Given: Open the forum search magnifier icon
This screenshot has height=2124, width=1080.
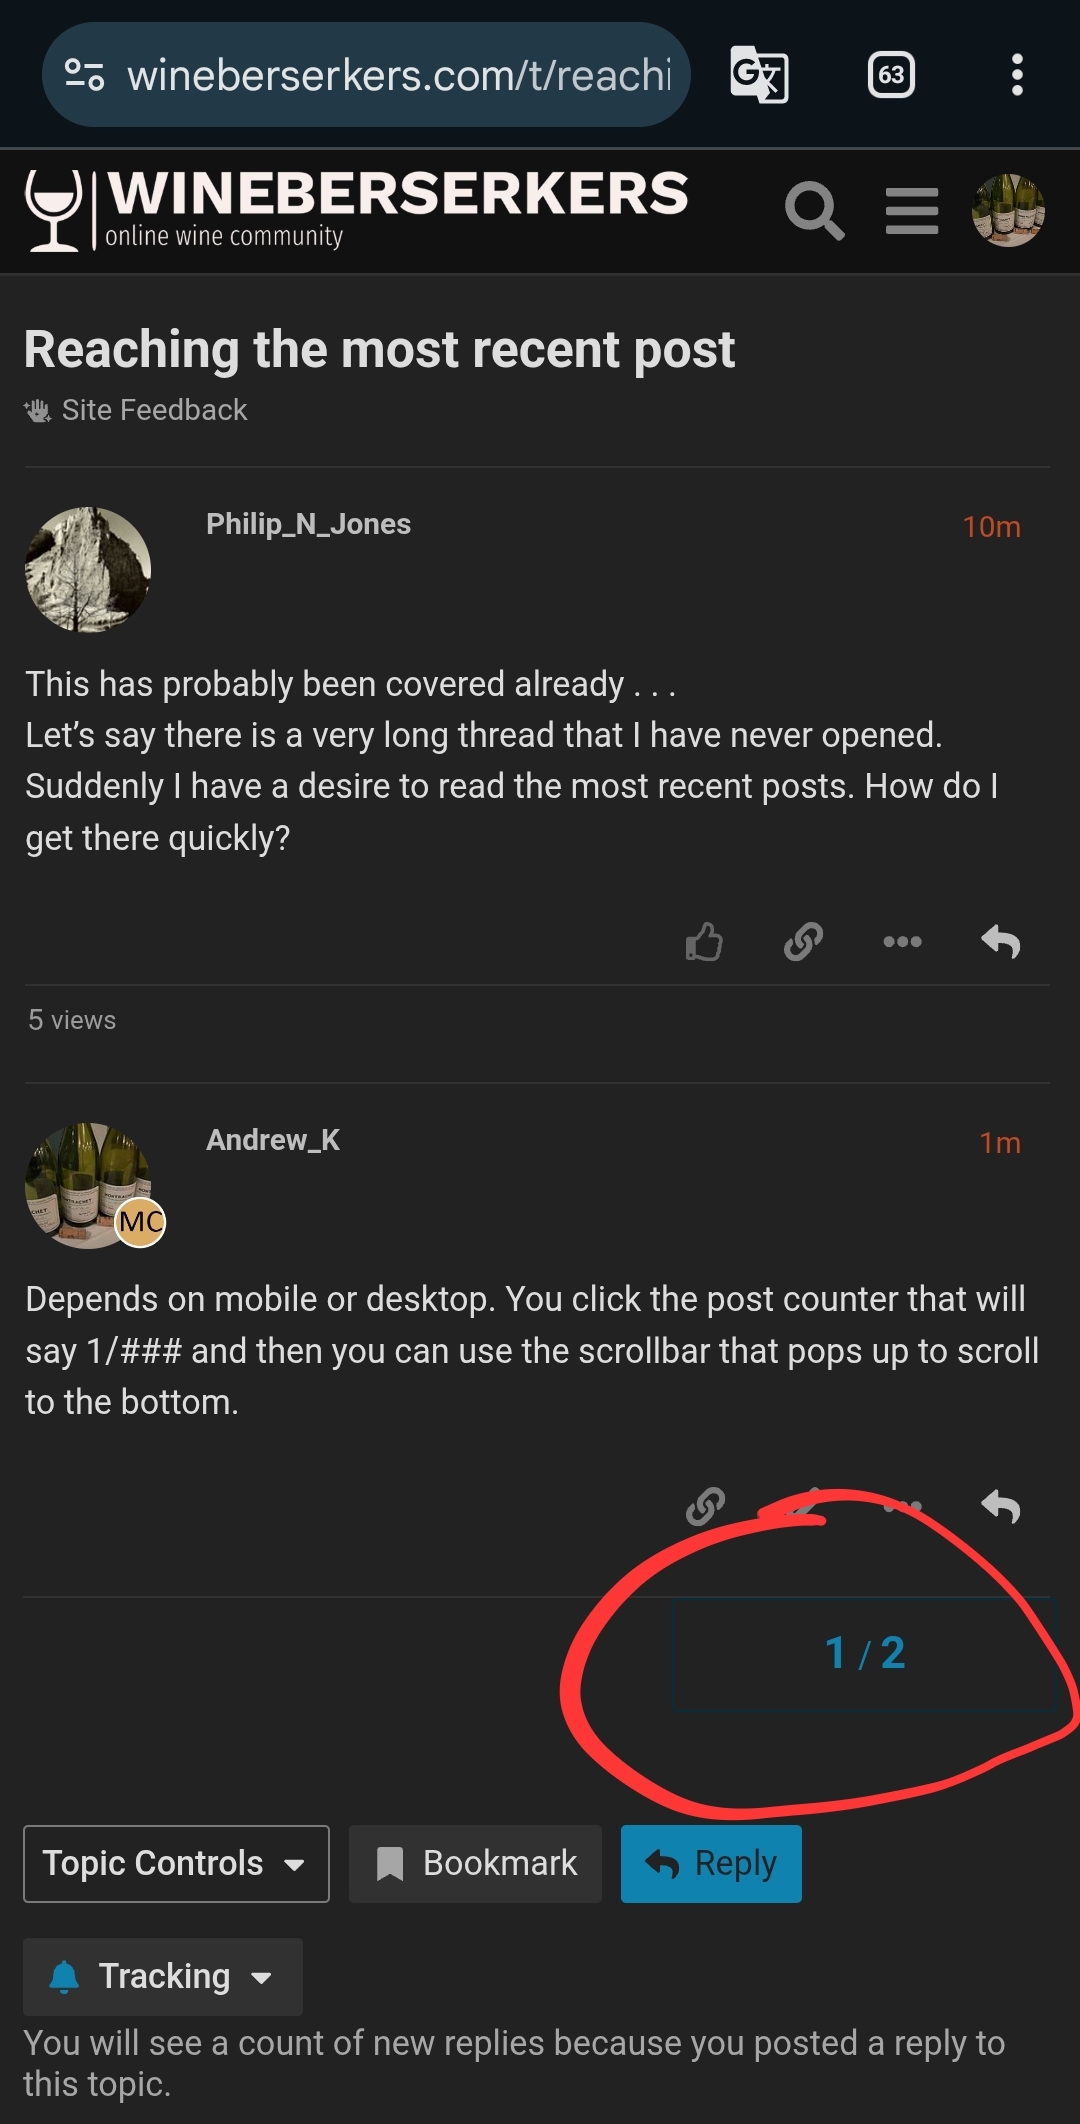Looking at the screenshot, I should point(814,211).
